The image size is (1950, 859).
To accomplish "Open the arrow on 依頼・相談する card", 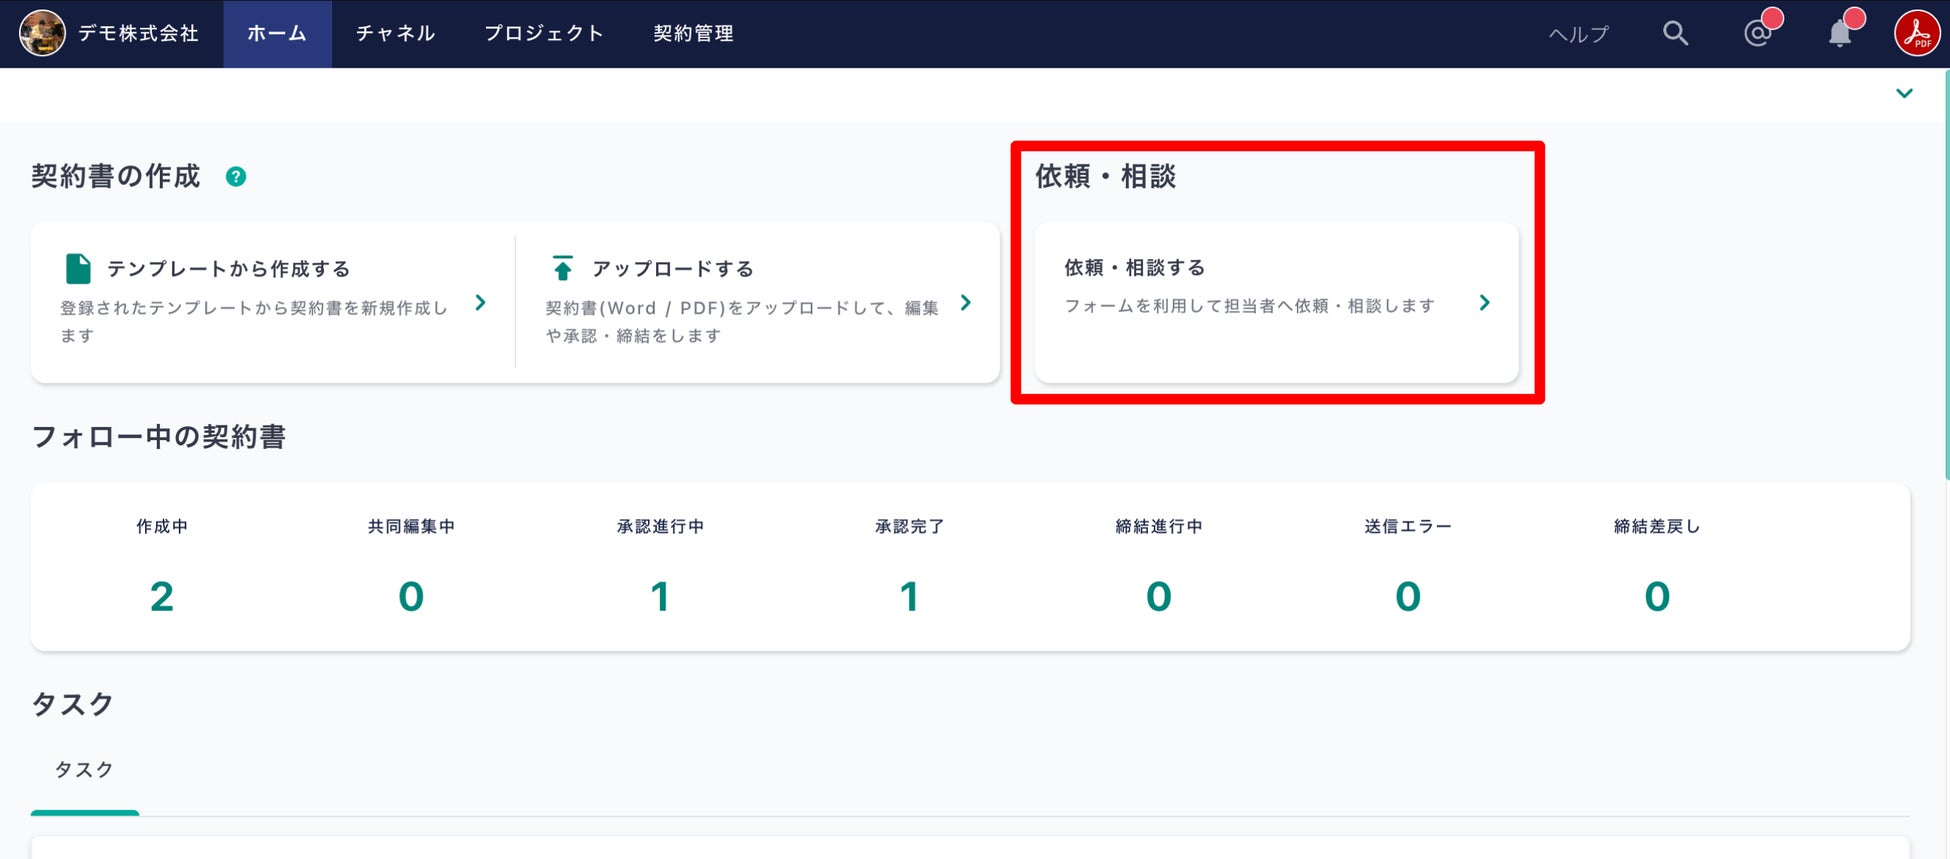I will click(1485, 302).
